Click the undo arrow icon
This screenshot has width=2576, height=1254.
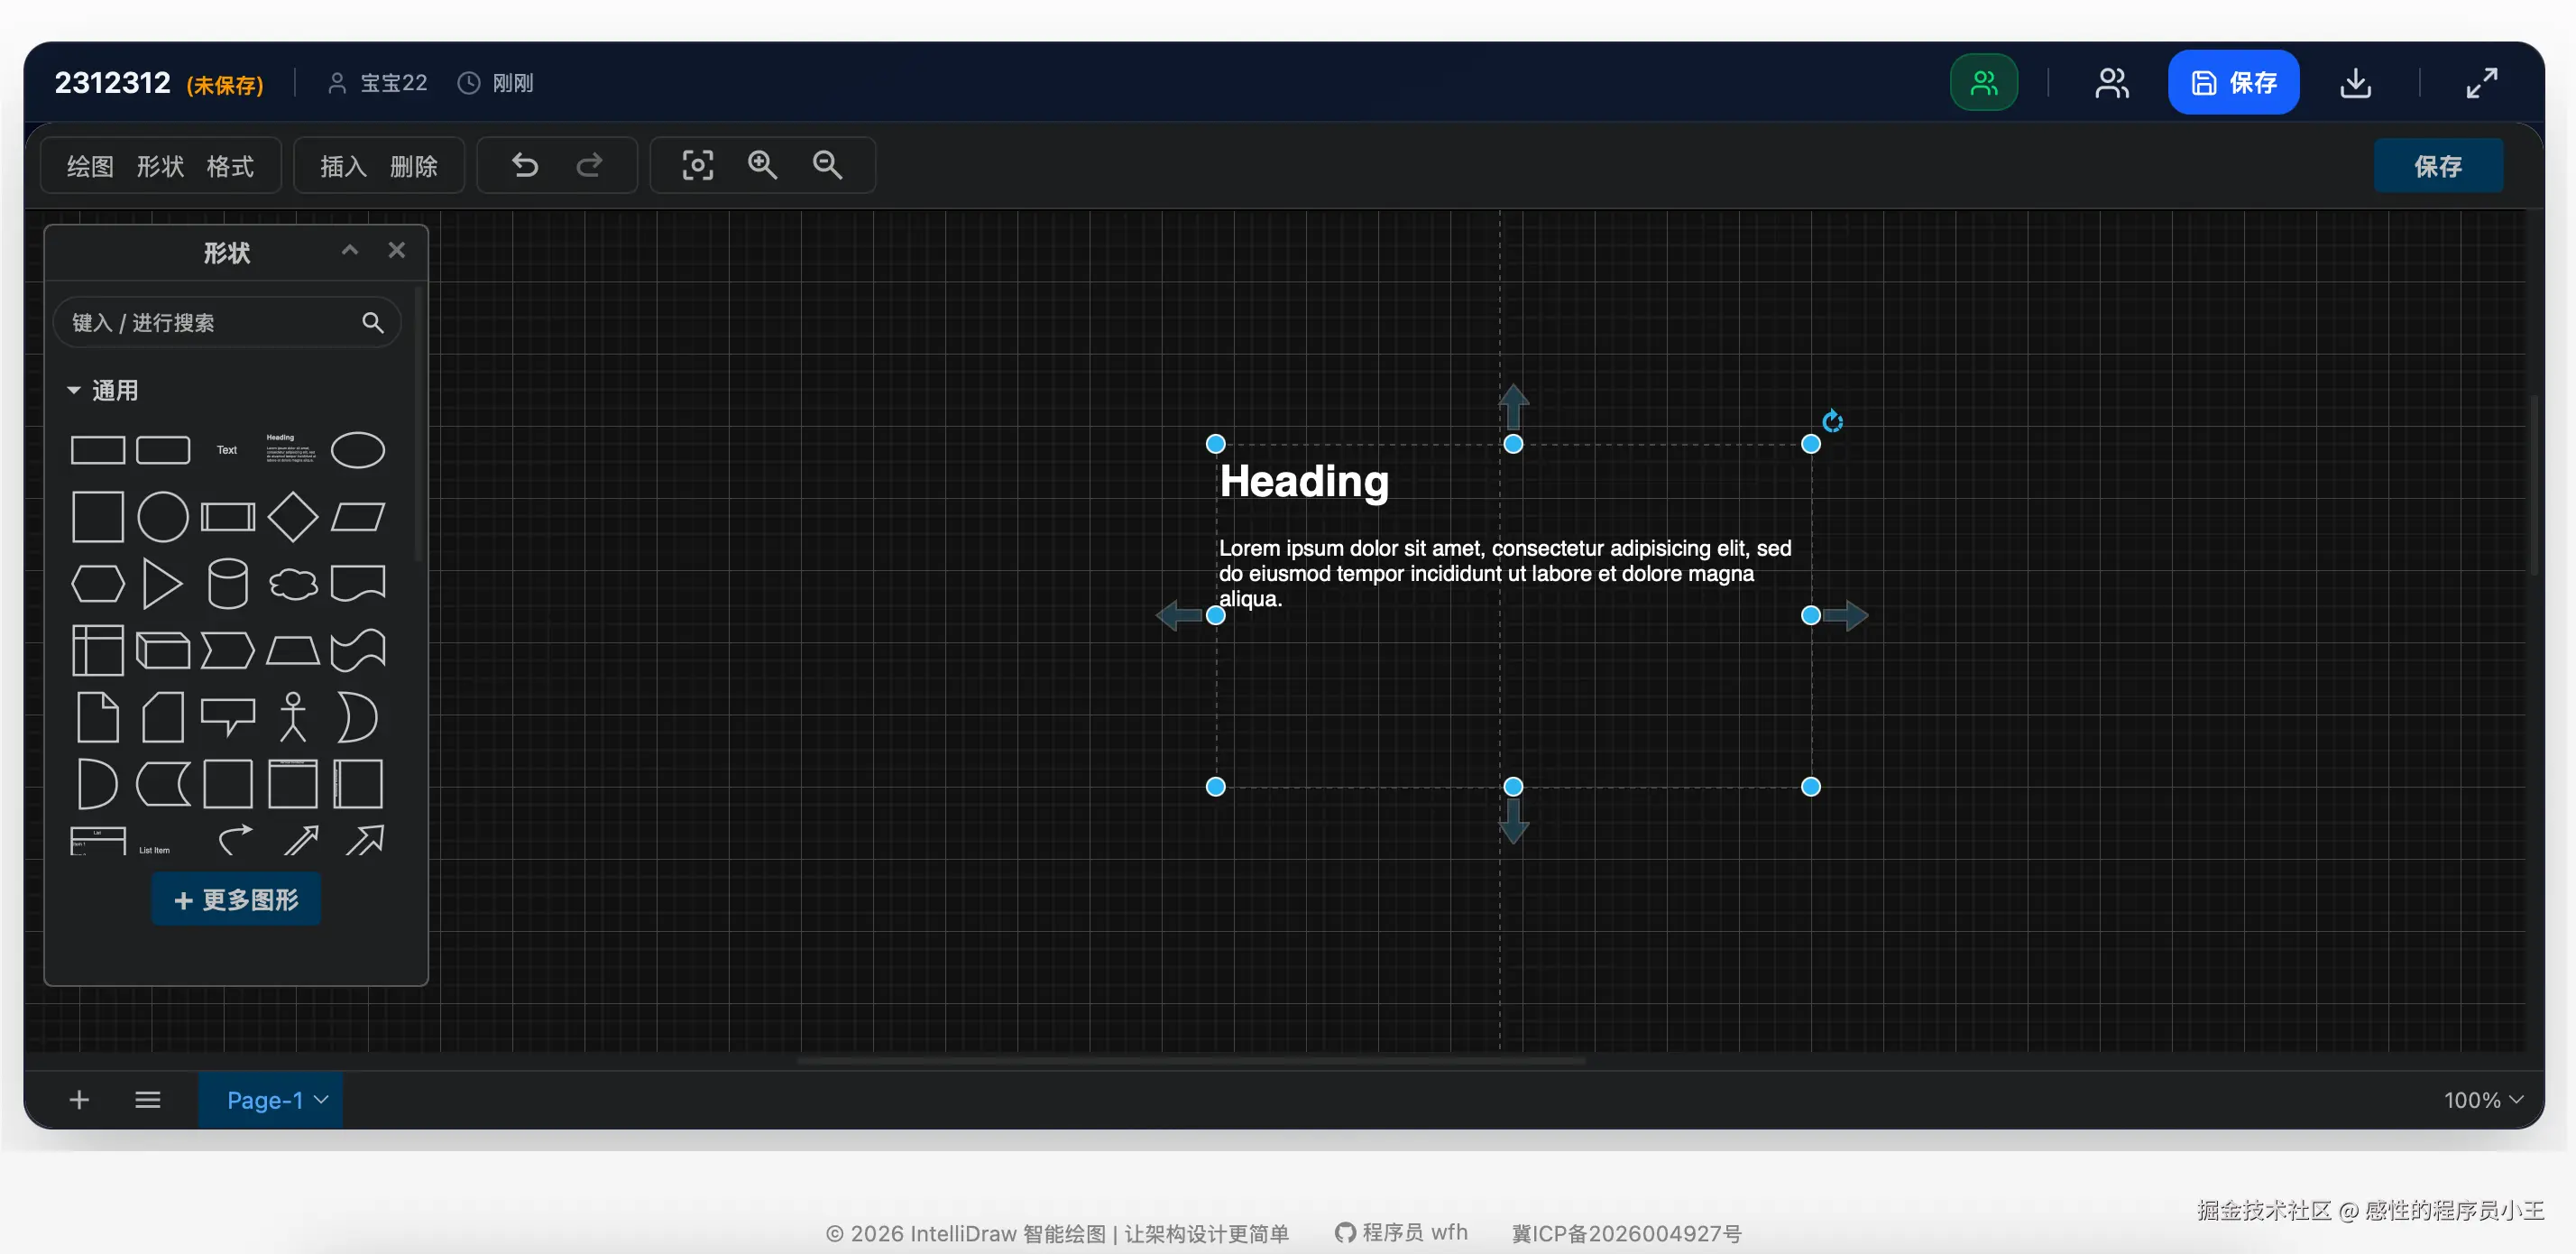pos(525,165)
